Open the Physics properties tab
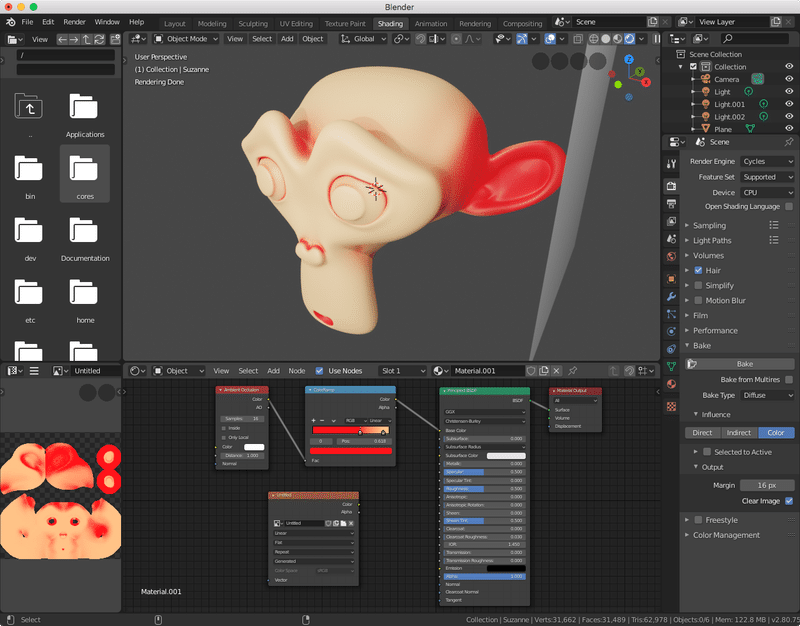The width and height of the screenshot is (800, 626). (x=671, y=331)
